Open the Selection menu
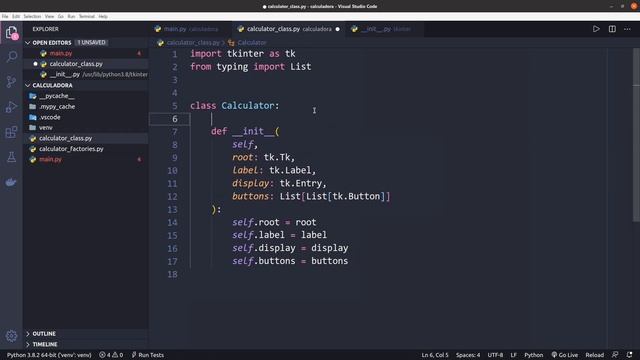This screenshot has height=360, width=640. pyautogui.click(x=32, y=16)
